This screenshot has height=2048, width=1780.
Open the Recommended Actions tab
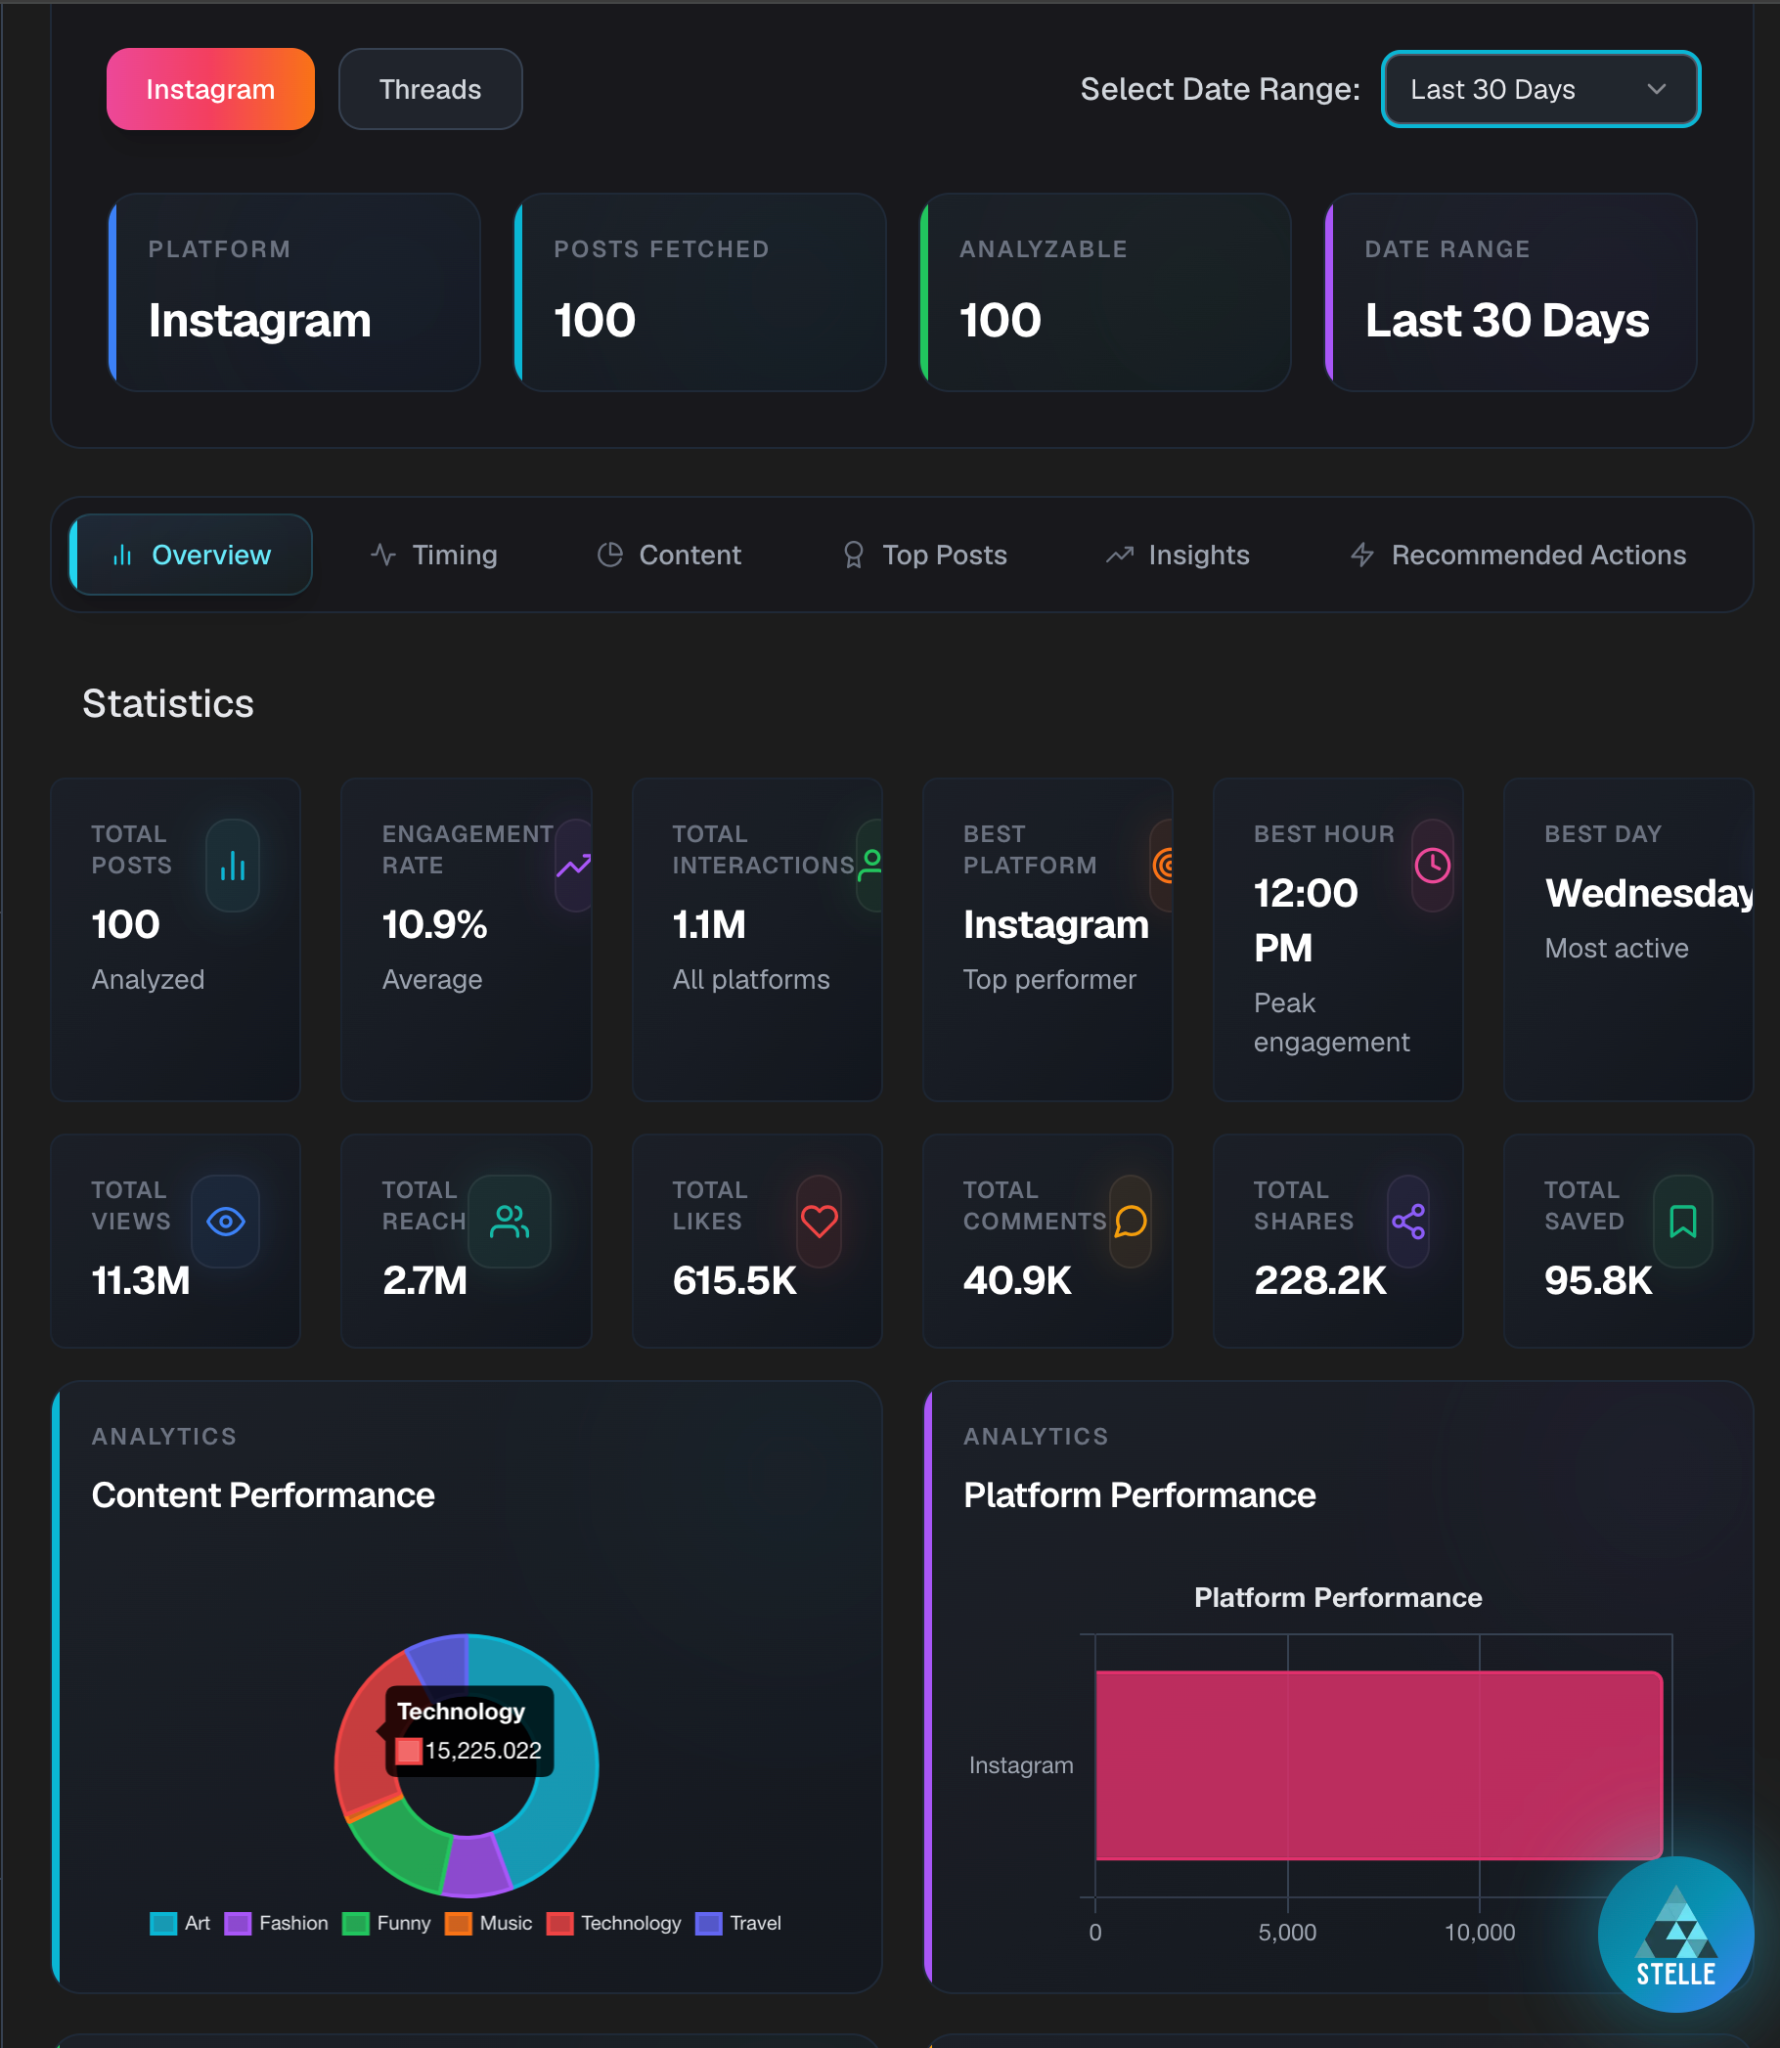pos(1518,555)
